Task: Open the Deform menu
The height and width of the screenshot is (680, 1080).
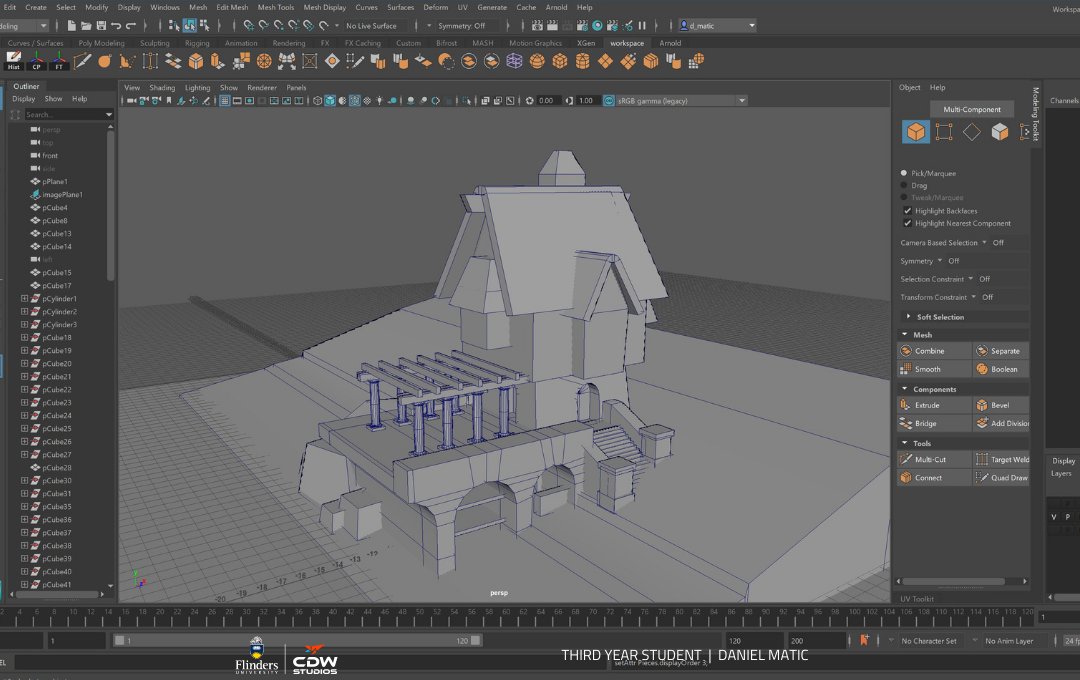Action: tap(435, 7)
